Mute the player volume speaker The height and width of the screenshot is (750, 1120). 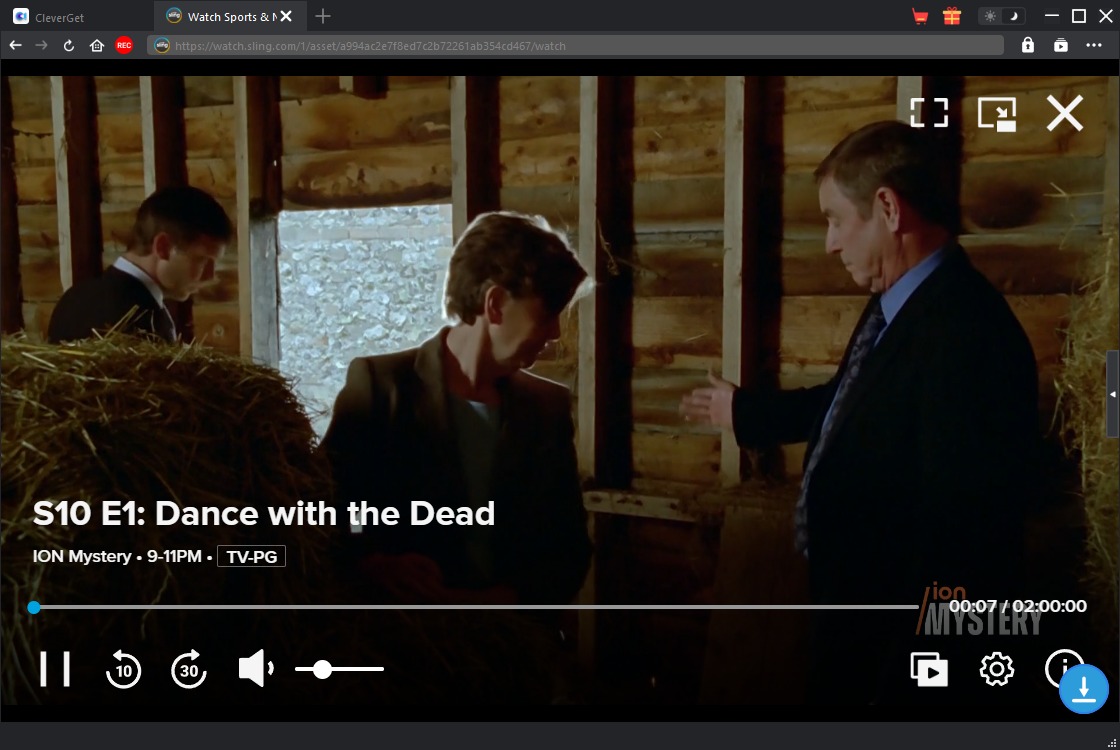(255, 669)
